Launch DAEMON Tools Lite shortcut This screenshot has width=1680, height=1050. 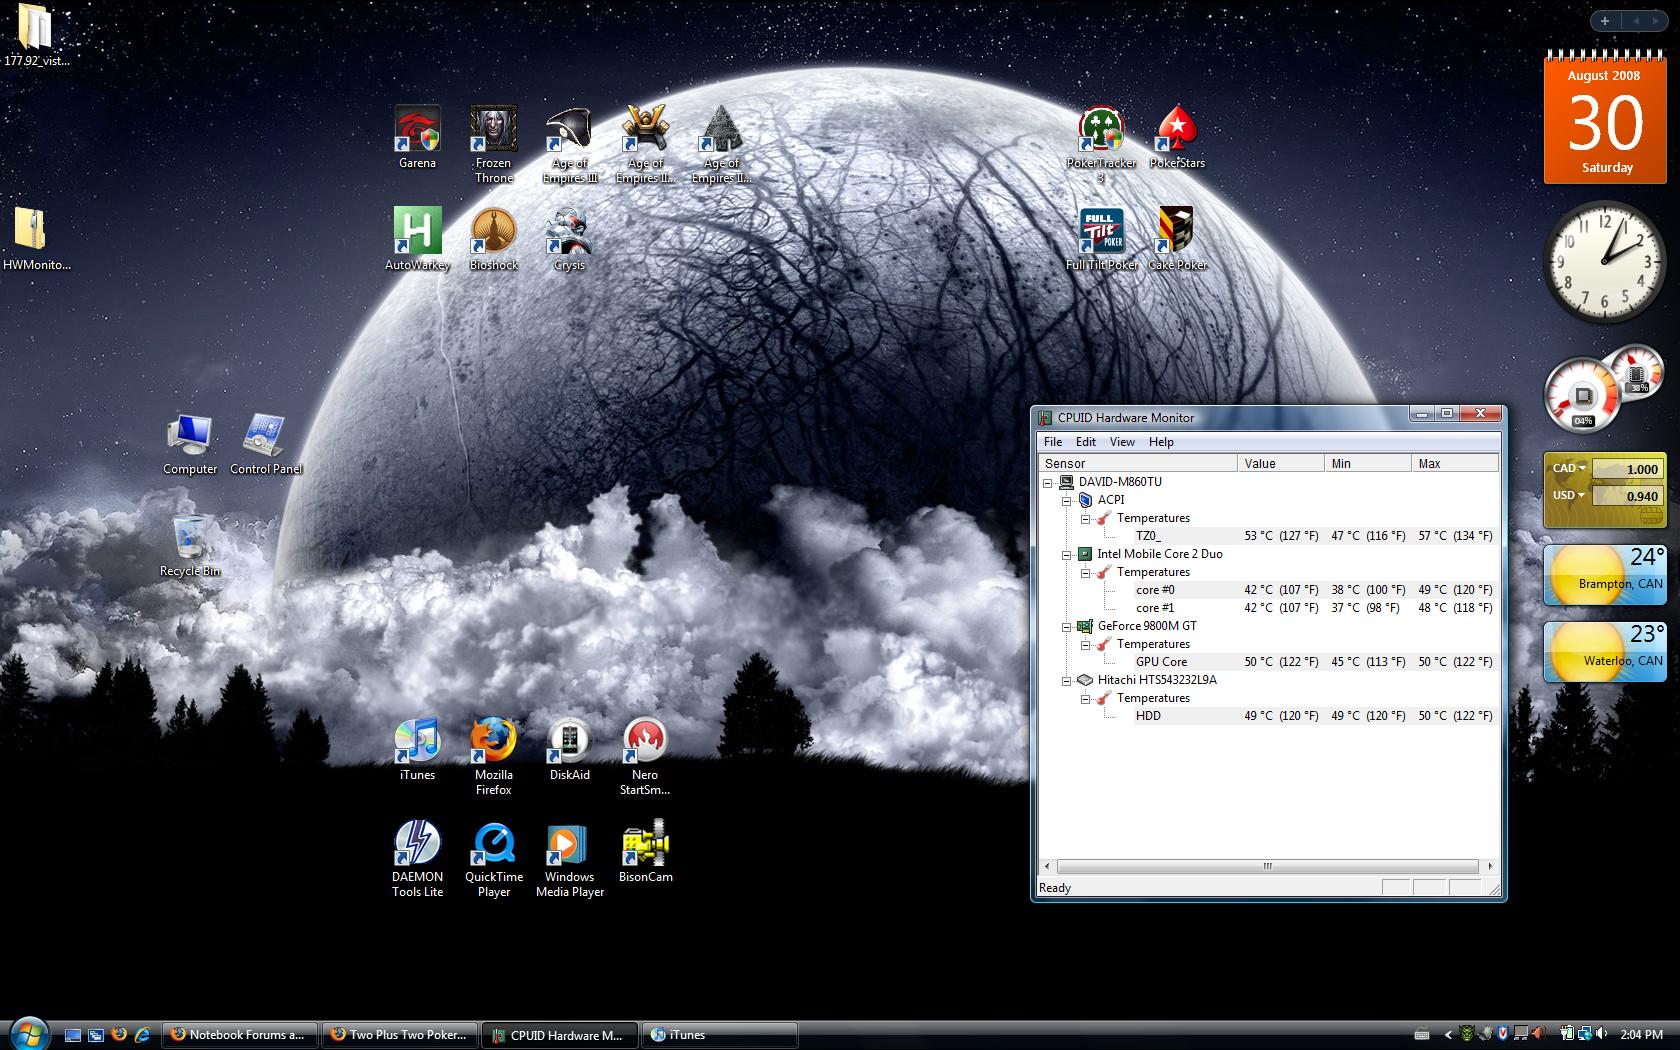[x=417, y=858]
